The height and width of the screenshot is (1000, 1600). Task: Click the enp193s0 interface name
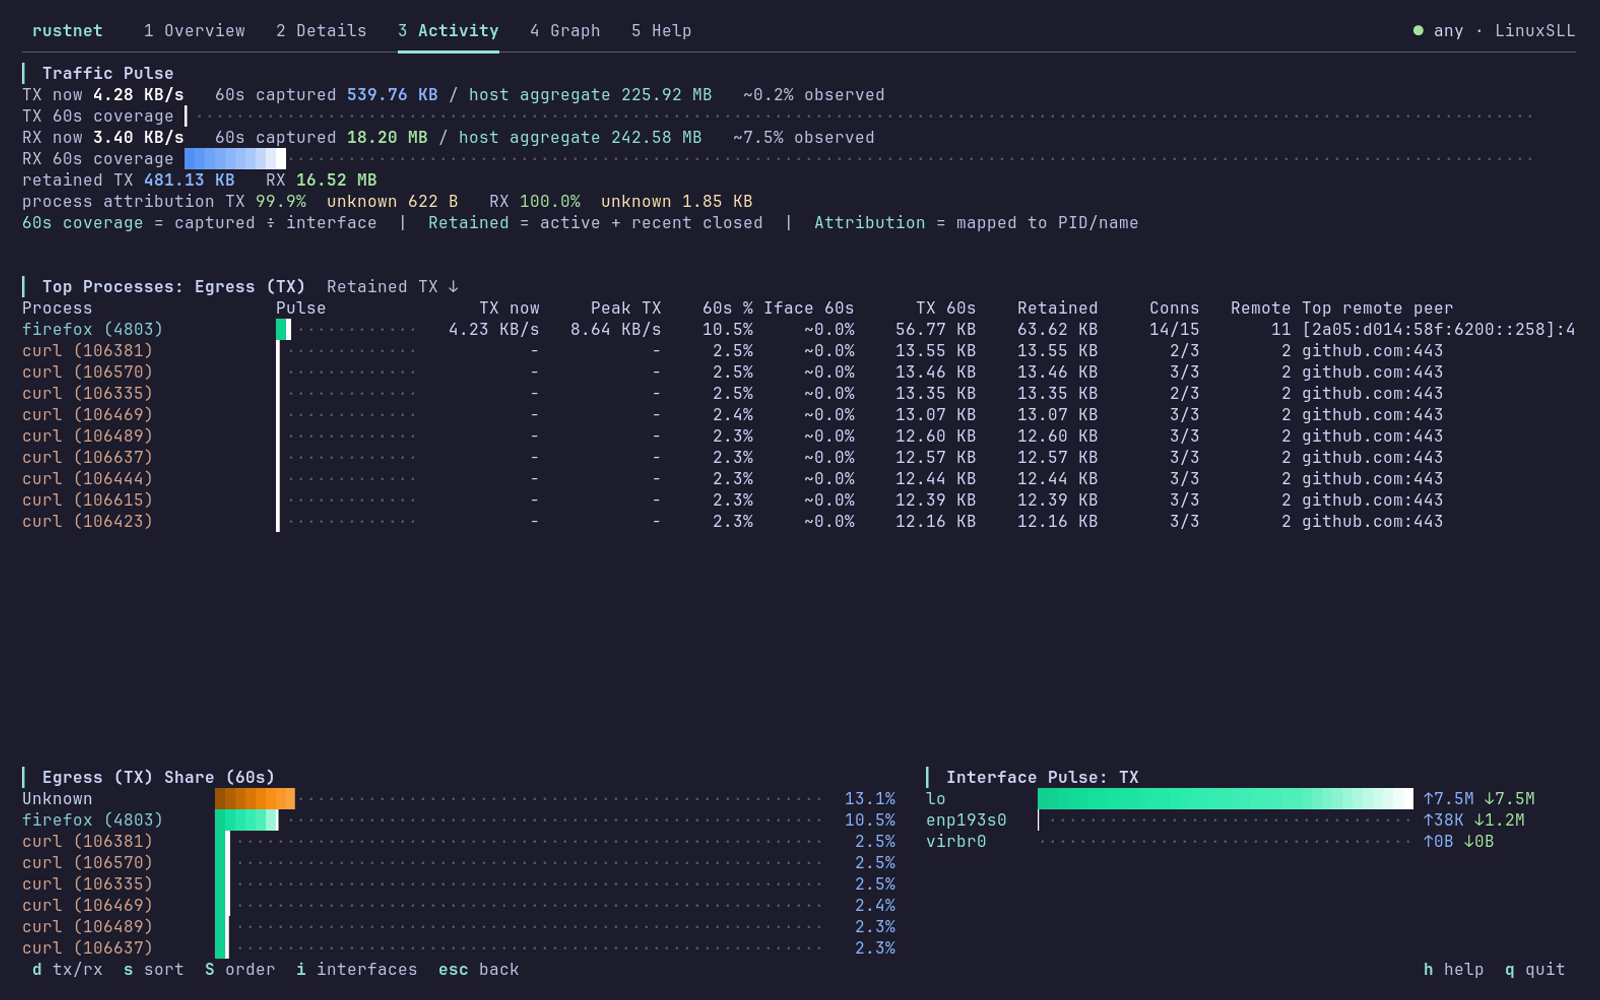pyautogui.click(x=966, y=820)
